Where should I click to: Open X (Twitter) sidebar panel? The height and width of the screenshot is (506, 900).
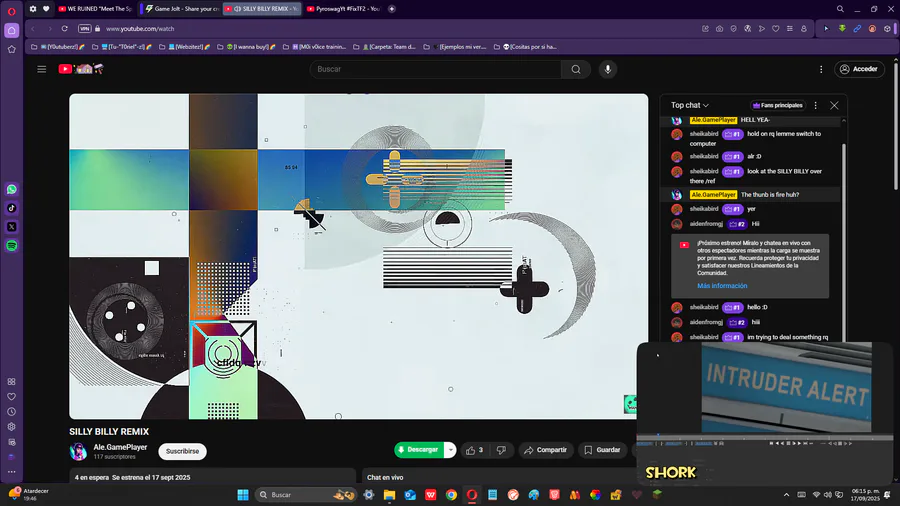(x=11, y=227)
